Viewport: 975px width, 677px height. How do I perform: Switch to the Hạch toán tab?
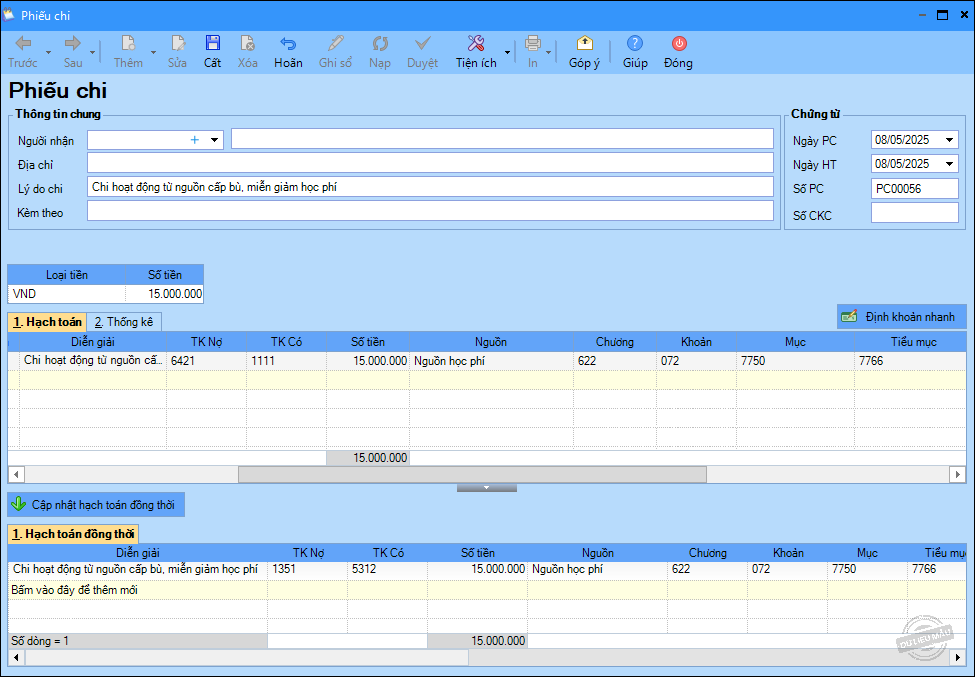[x=47, y=322]
